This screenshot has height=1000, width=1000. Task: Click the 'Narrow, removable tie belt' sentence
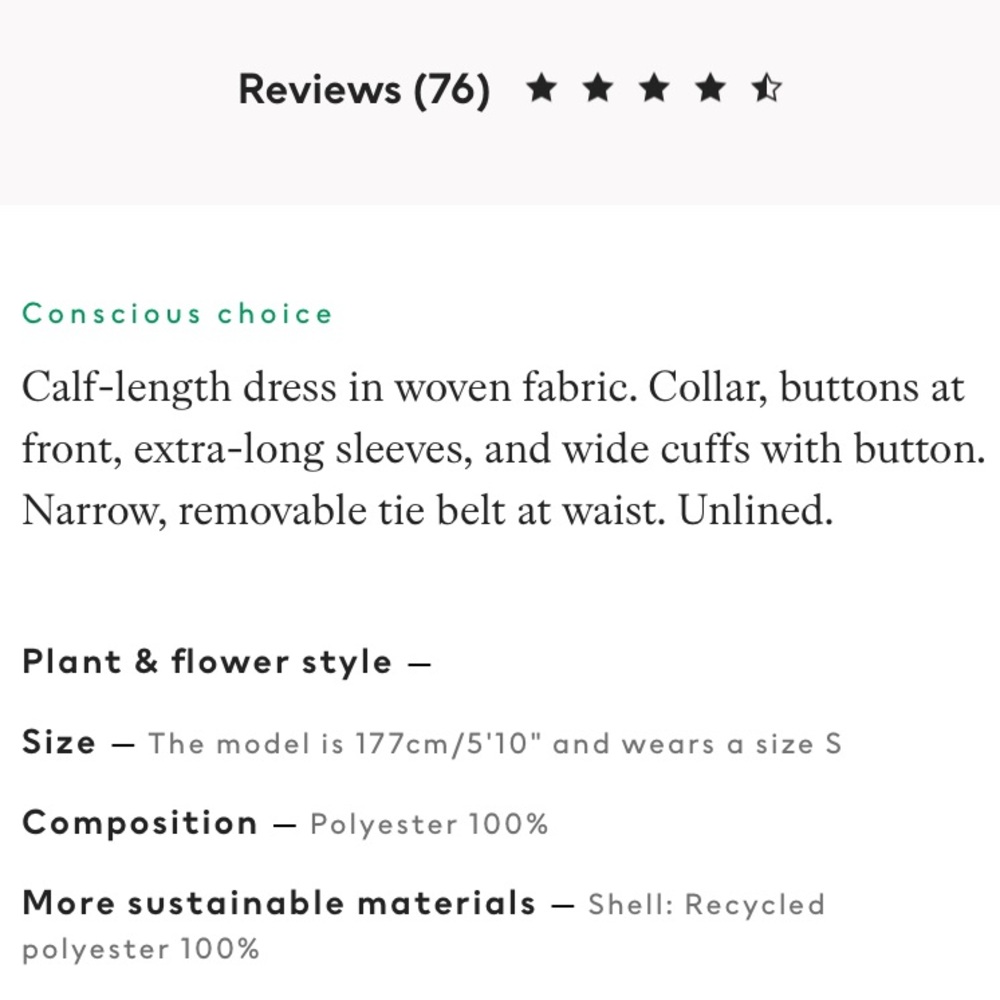pyautogui.click(x=428, y=511)
